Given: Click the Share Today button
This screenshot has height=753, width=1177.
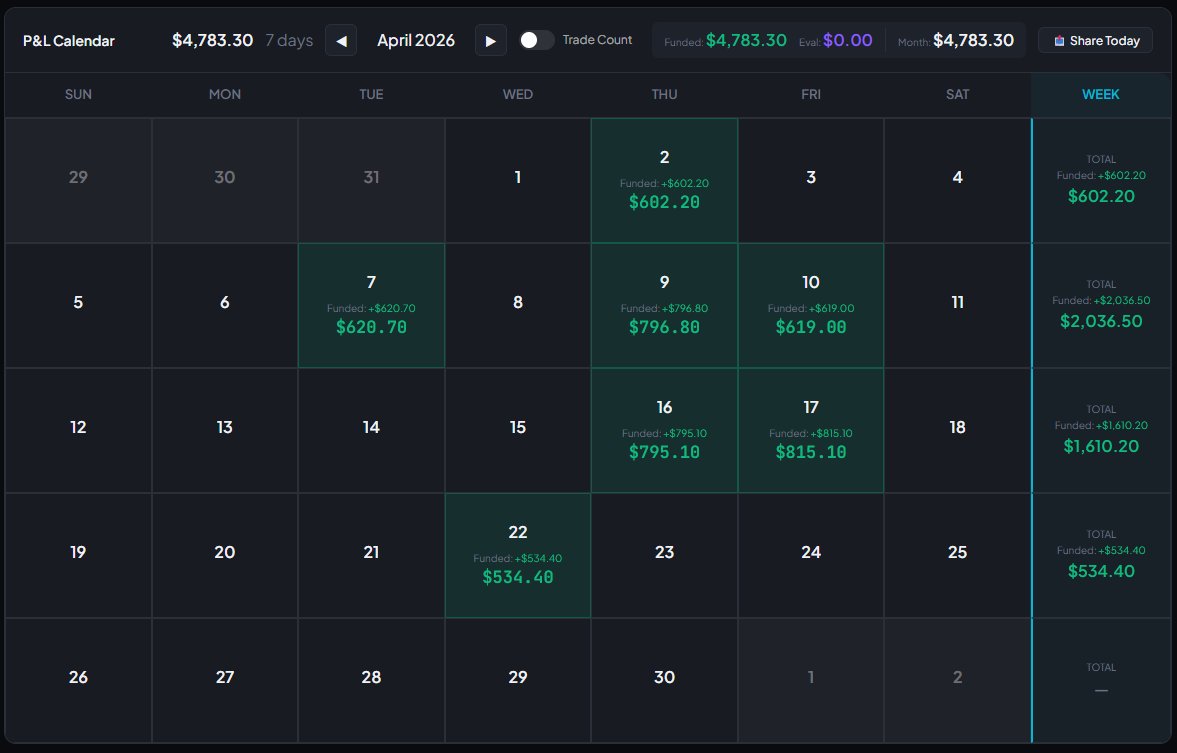Looking at the screenshot, I should pos(1095,41).
